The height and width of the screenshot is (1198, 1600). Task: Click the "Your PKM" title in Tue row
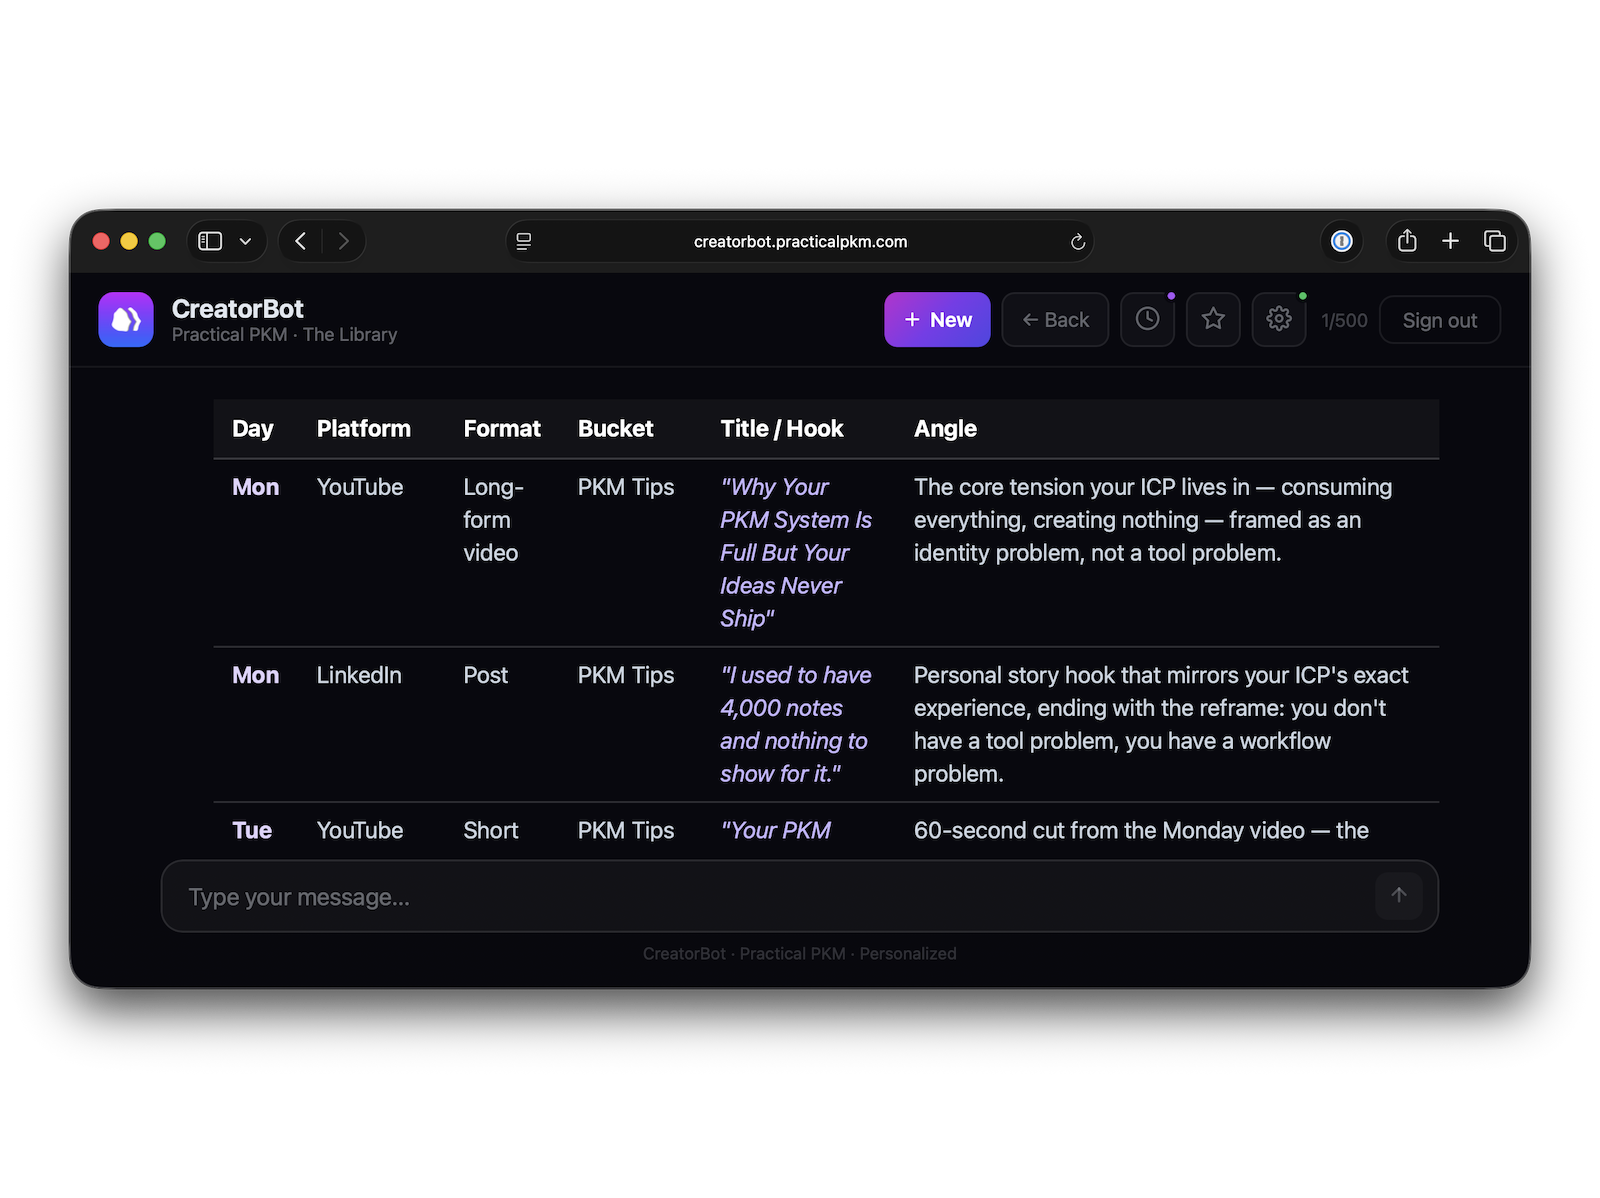coord(776,830)
